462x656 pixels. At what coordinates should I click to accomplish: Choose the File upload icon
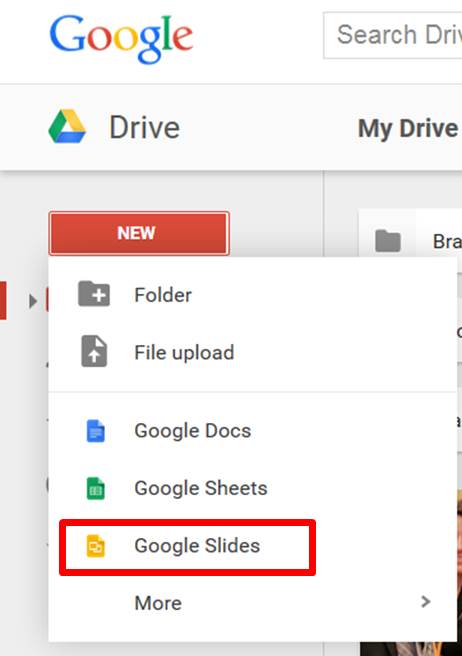click(x=94, y=351)
